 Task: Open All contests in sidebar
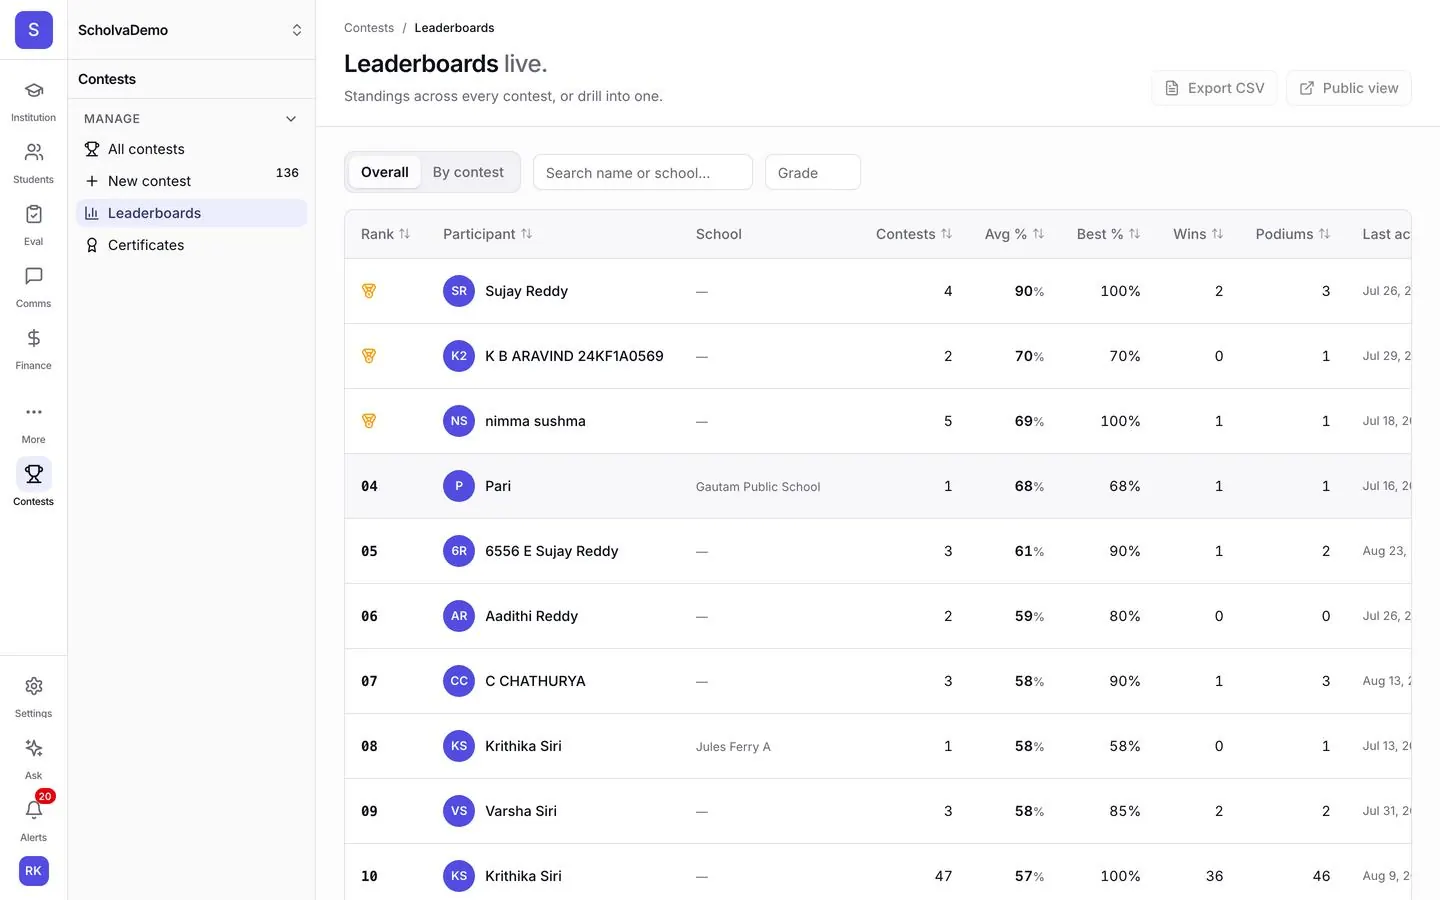click(x=191, y=149)
